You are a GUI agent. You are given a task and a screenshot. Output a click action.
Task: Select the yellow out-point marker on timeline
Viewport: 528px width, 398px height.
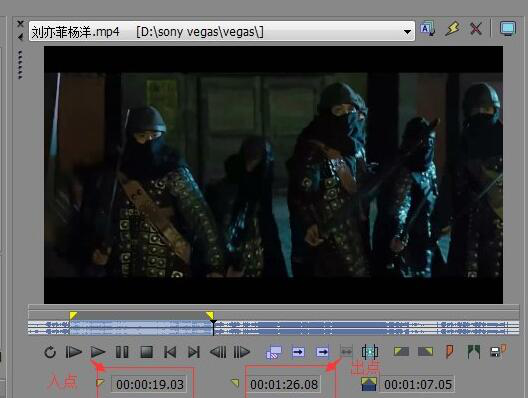tap(210, 316)
